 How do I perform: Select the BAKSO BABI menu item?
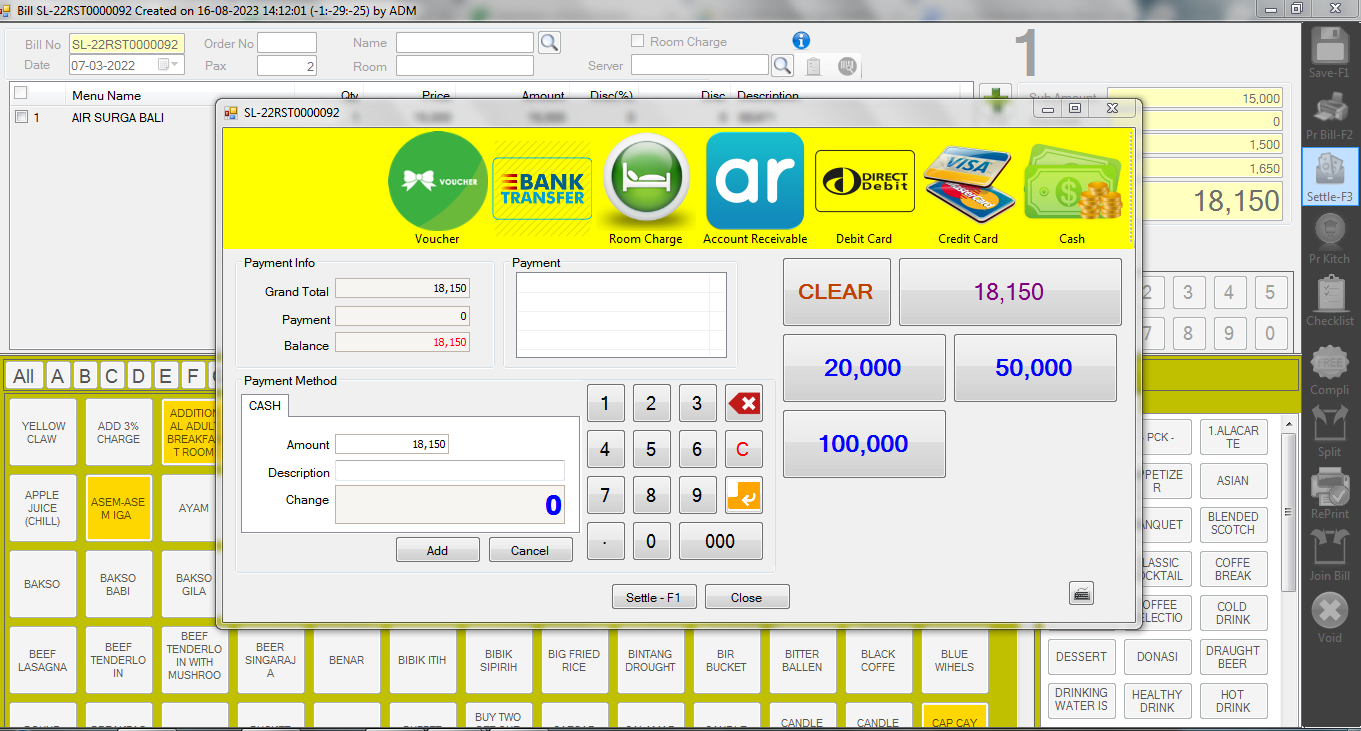click(x=118, y=584)
